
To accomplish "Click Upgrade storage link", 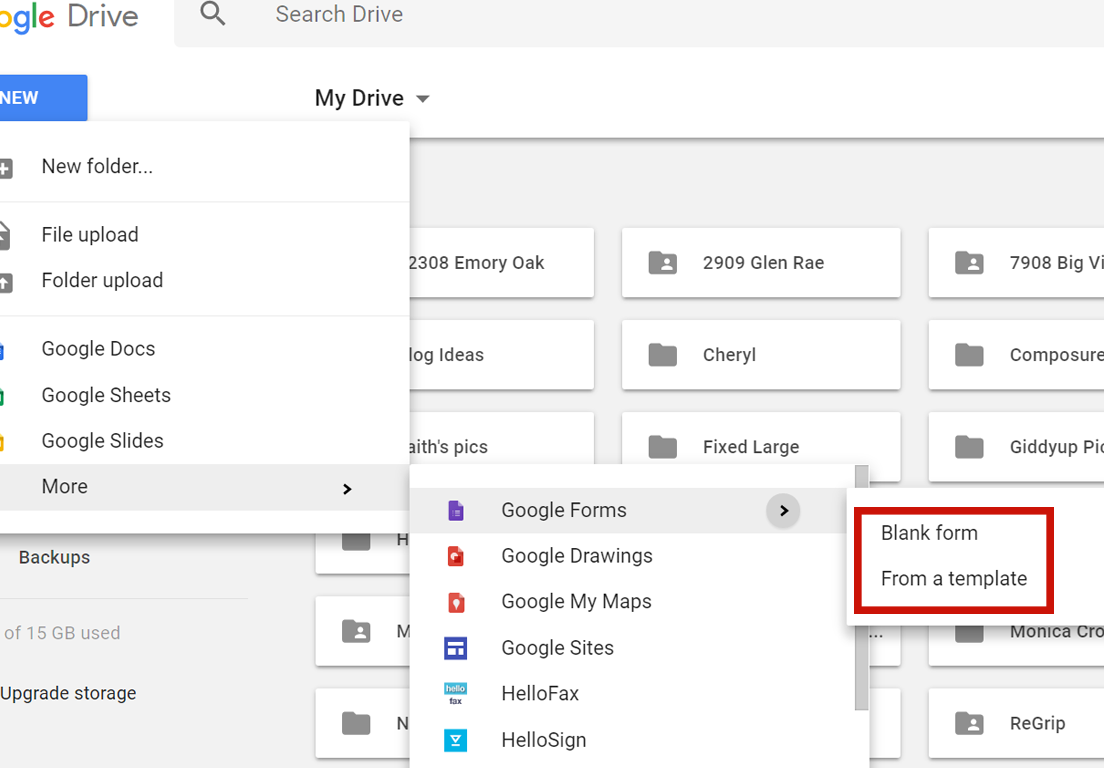I will pos(68,693).
